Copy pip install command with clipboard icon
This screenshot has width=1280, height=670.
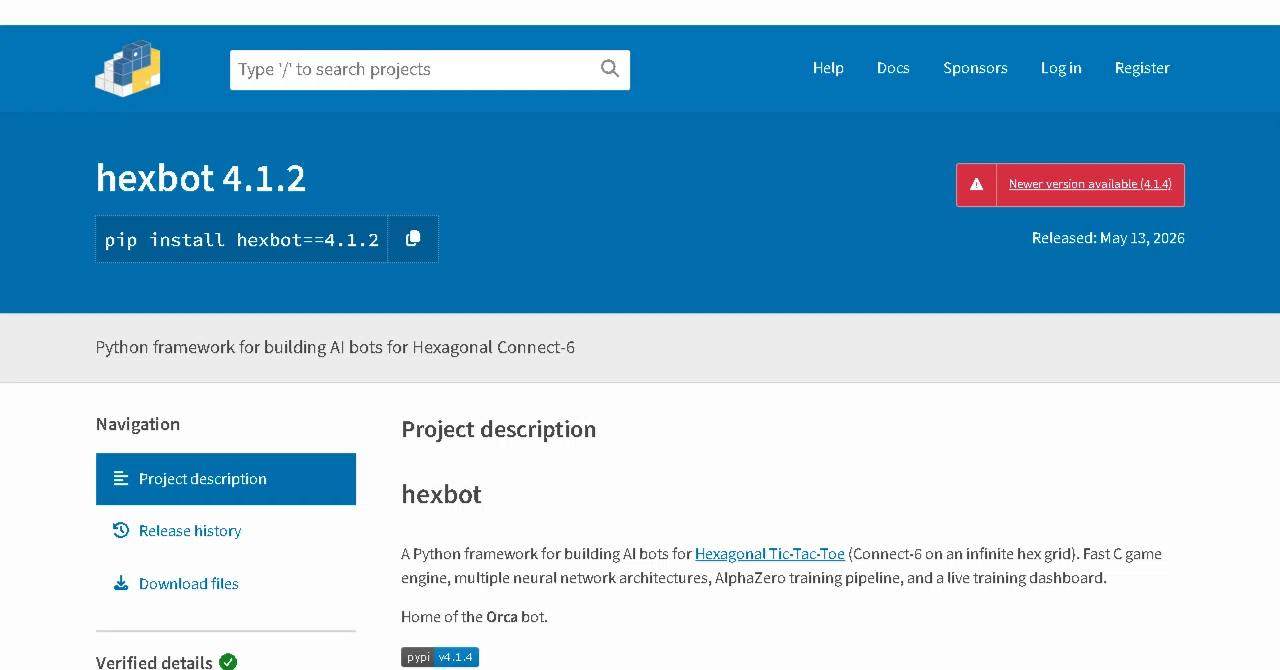coord(413,239)
